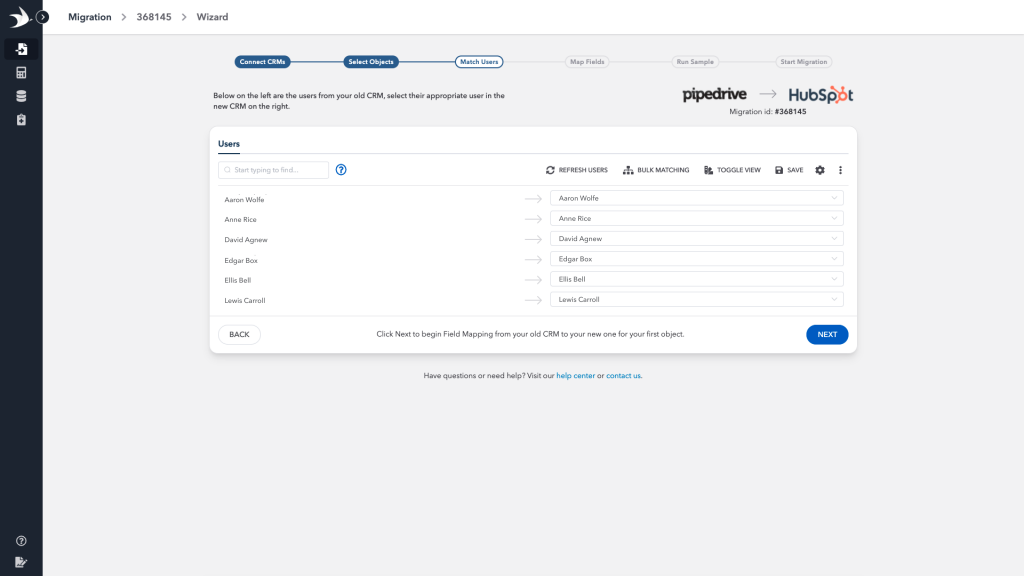Open the settings gear in Users toolbar
Viewport: 1024px width, 576px height.
(x=820, y=170)
